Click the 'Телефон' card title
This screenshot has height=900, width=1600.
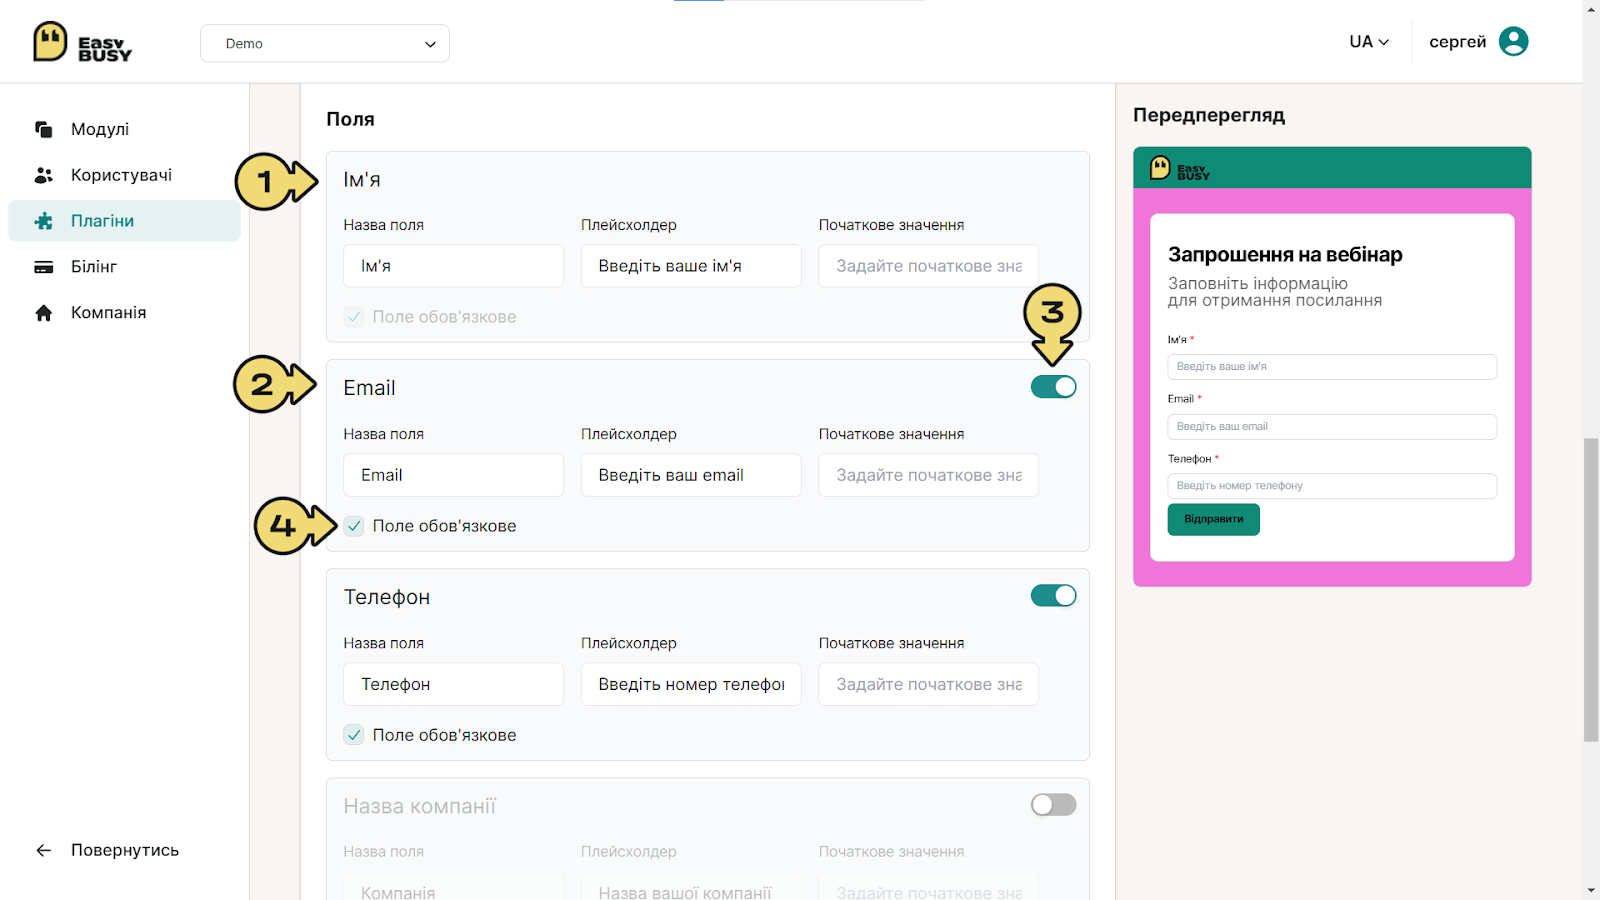(x=387, y=597)
